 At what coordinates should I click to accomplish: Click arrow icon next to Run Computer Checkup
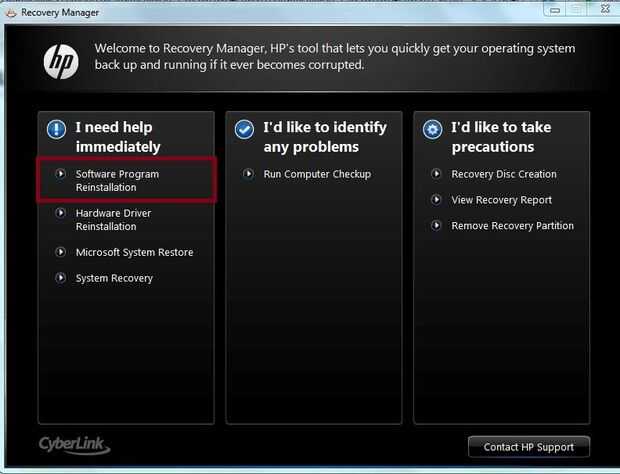pyautogui.click(x=249, y=174)
